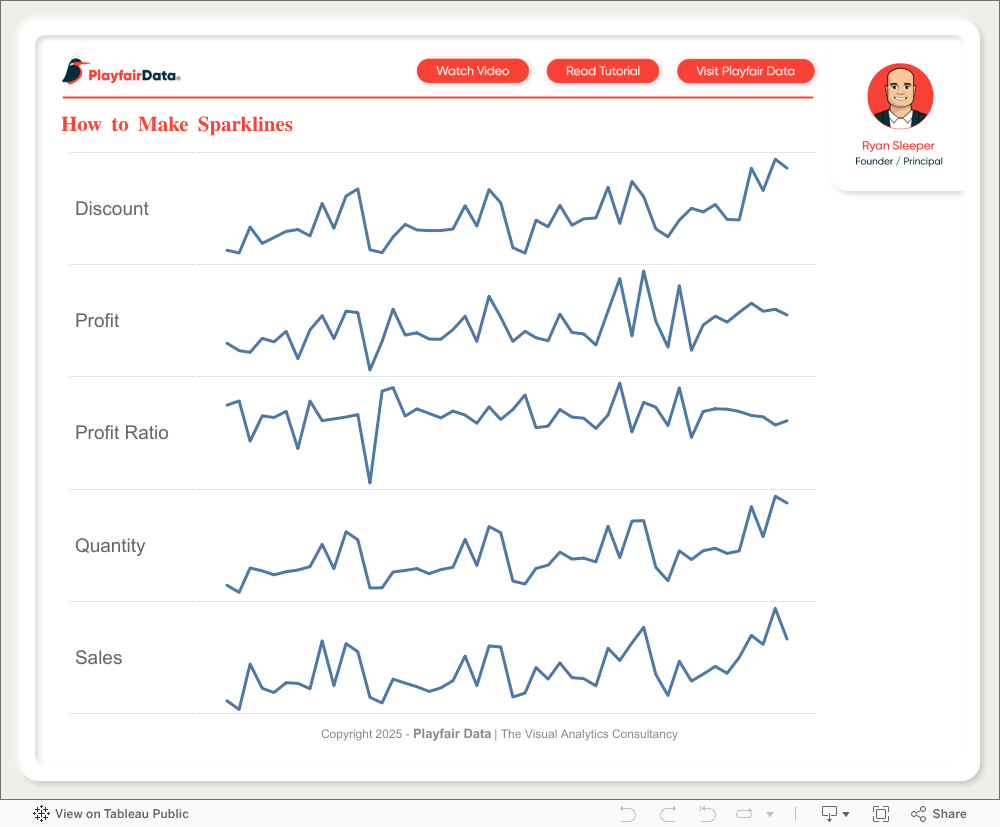Click the Discount sparkline chart

pyautogui.click(x=507, y=206)
